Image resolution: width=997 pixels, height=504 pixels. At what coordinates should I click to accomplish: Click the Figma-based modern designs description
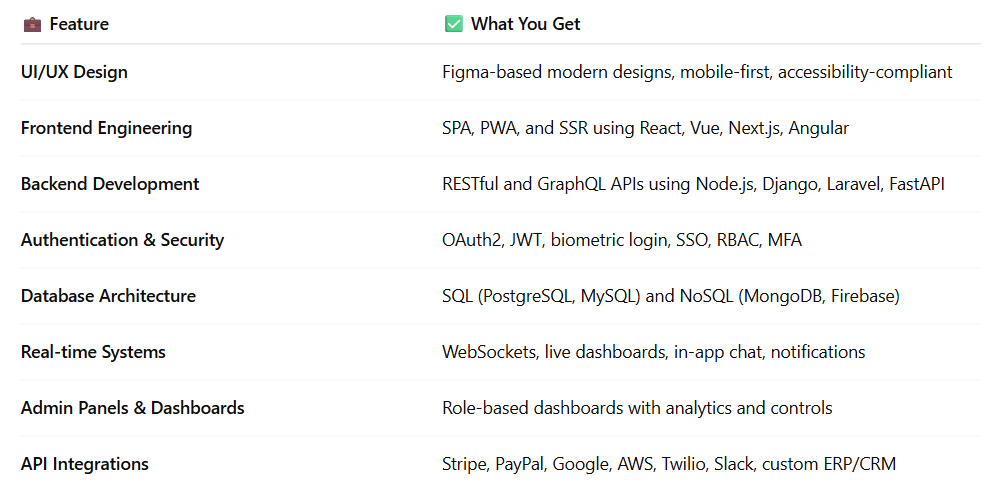click(x=697, y=72)
